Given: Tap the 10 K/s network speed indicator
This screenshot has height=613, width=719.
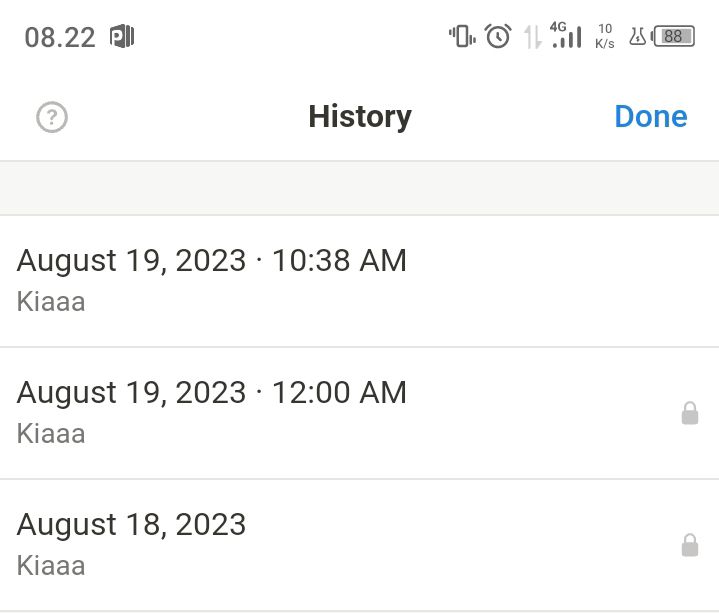Looking at the screenshot, I should pyautogui.click(x=605, y=36).
